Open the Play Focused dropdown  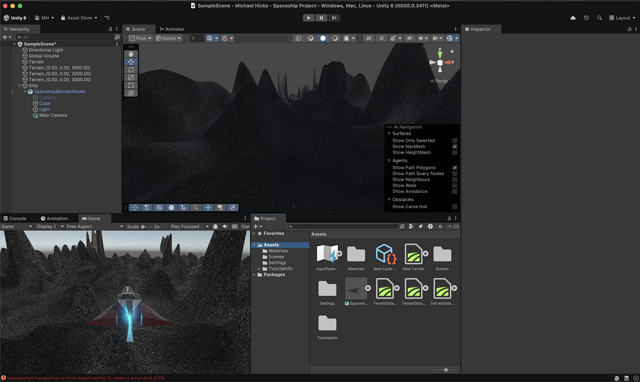point(189,227)
